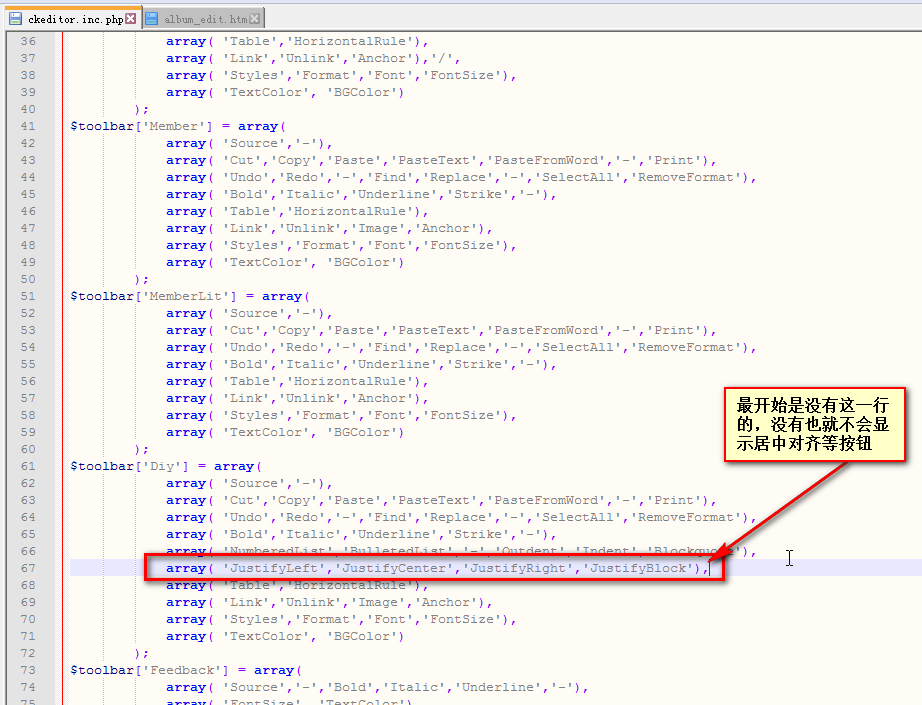Click line number 51 in the gutter
The width and height of the screenshot is (922, 705).
(x=28, y=296)
